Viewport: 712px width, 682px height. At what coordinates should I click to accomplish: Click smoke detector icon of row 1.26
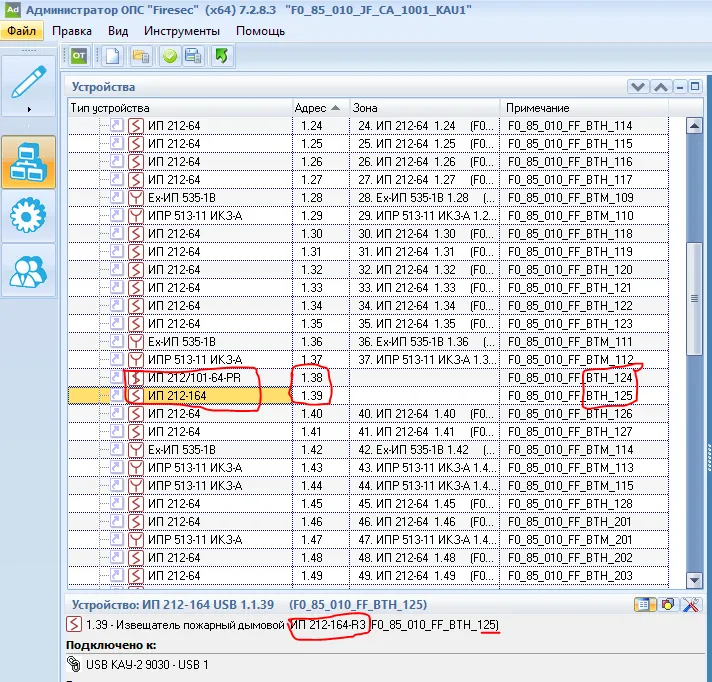(x=136, y=162)
